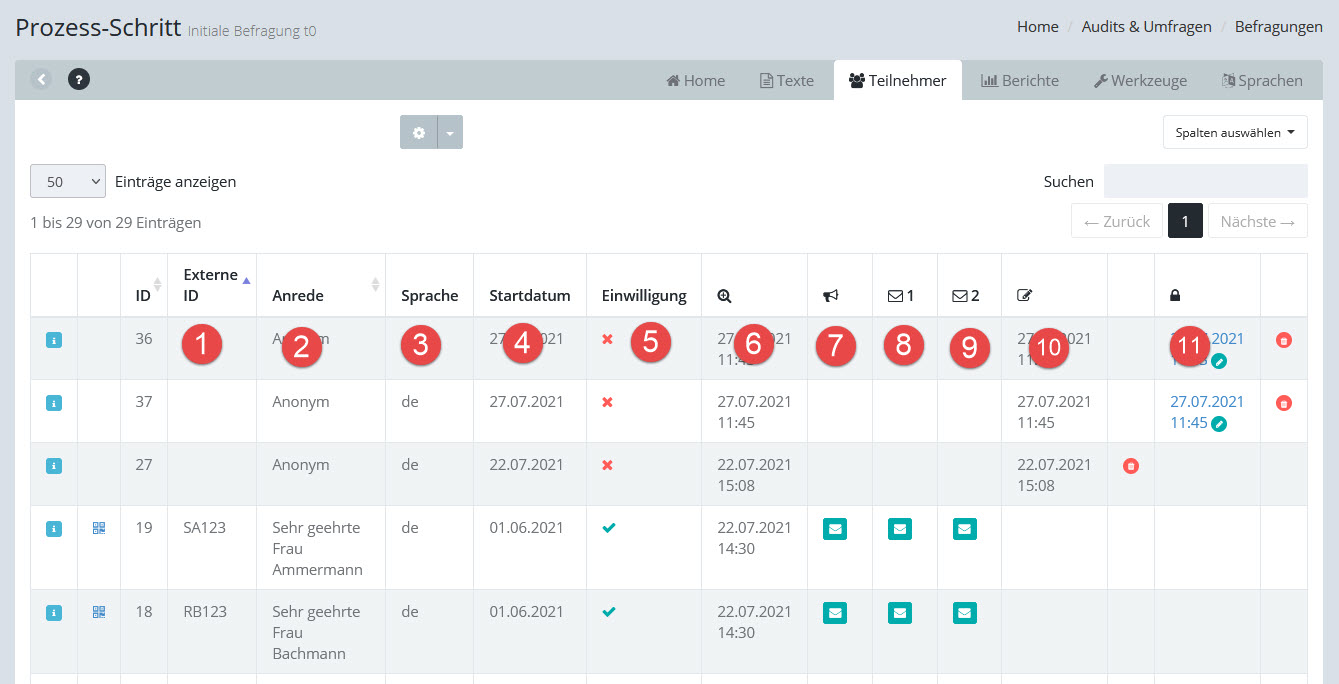This screenshot has width=1339, height=684.
Task: Go to Audits & Umfragen breadcrumb
Action: [x=1146, y=27]
